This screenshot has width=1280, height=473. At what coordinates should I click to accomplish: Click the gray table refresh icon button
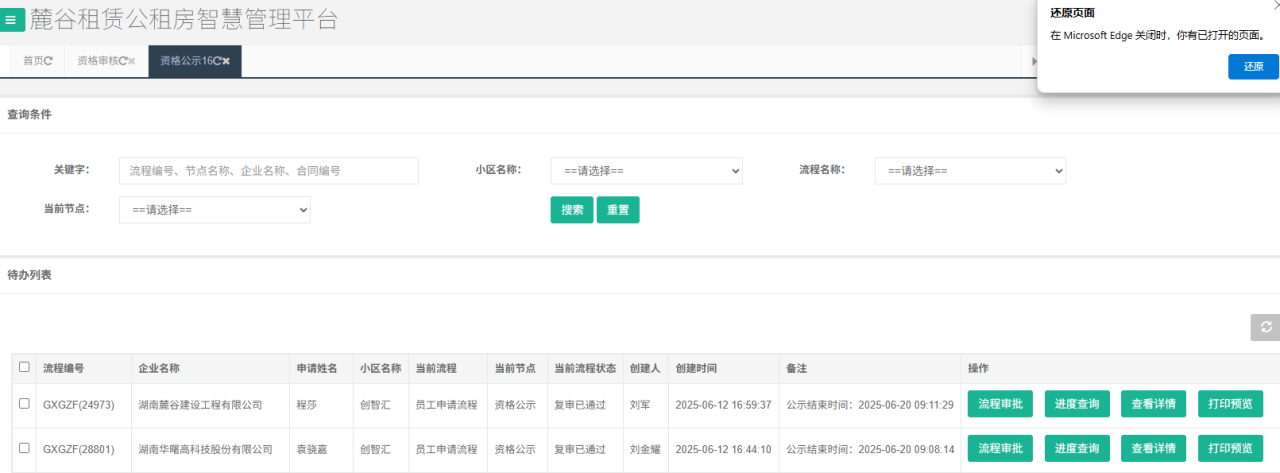coord(1265,328)
